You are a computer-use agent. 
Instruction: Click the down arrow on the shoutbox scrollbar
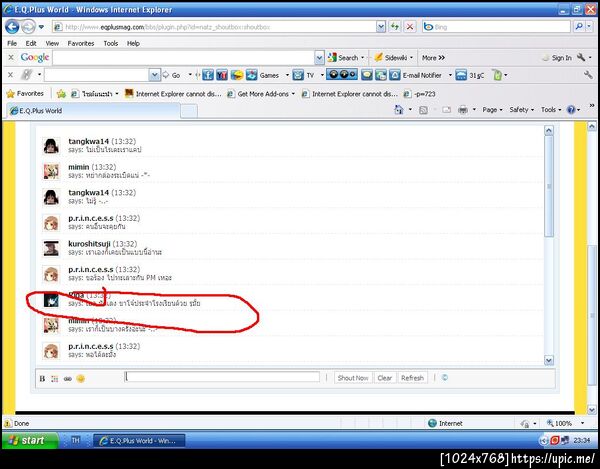tap(549, 360)
